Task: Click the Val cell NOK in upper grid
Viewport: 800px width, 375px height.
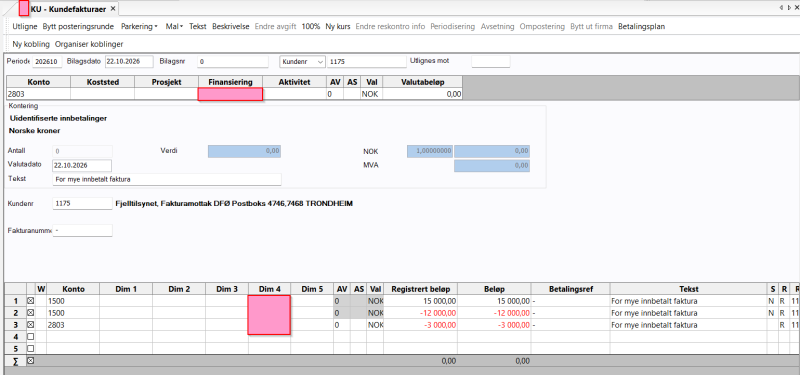Action: click(x=371, y=94)
